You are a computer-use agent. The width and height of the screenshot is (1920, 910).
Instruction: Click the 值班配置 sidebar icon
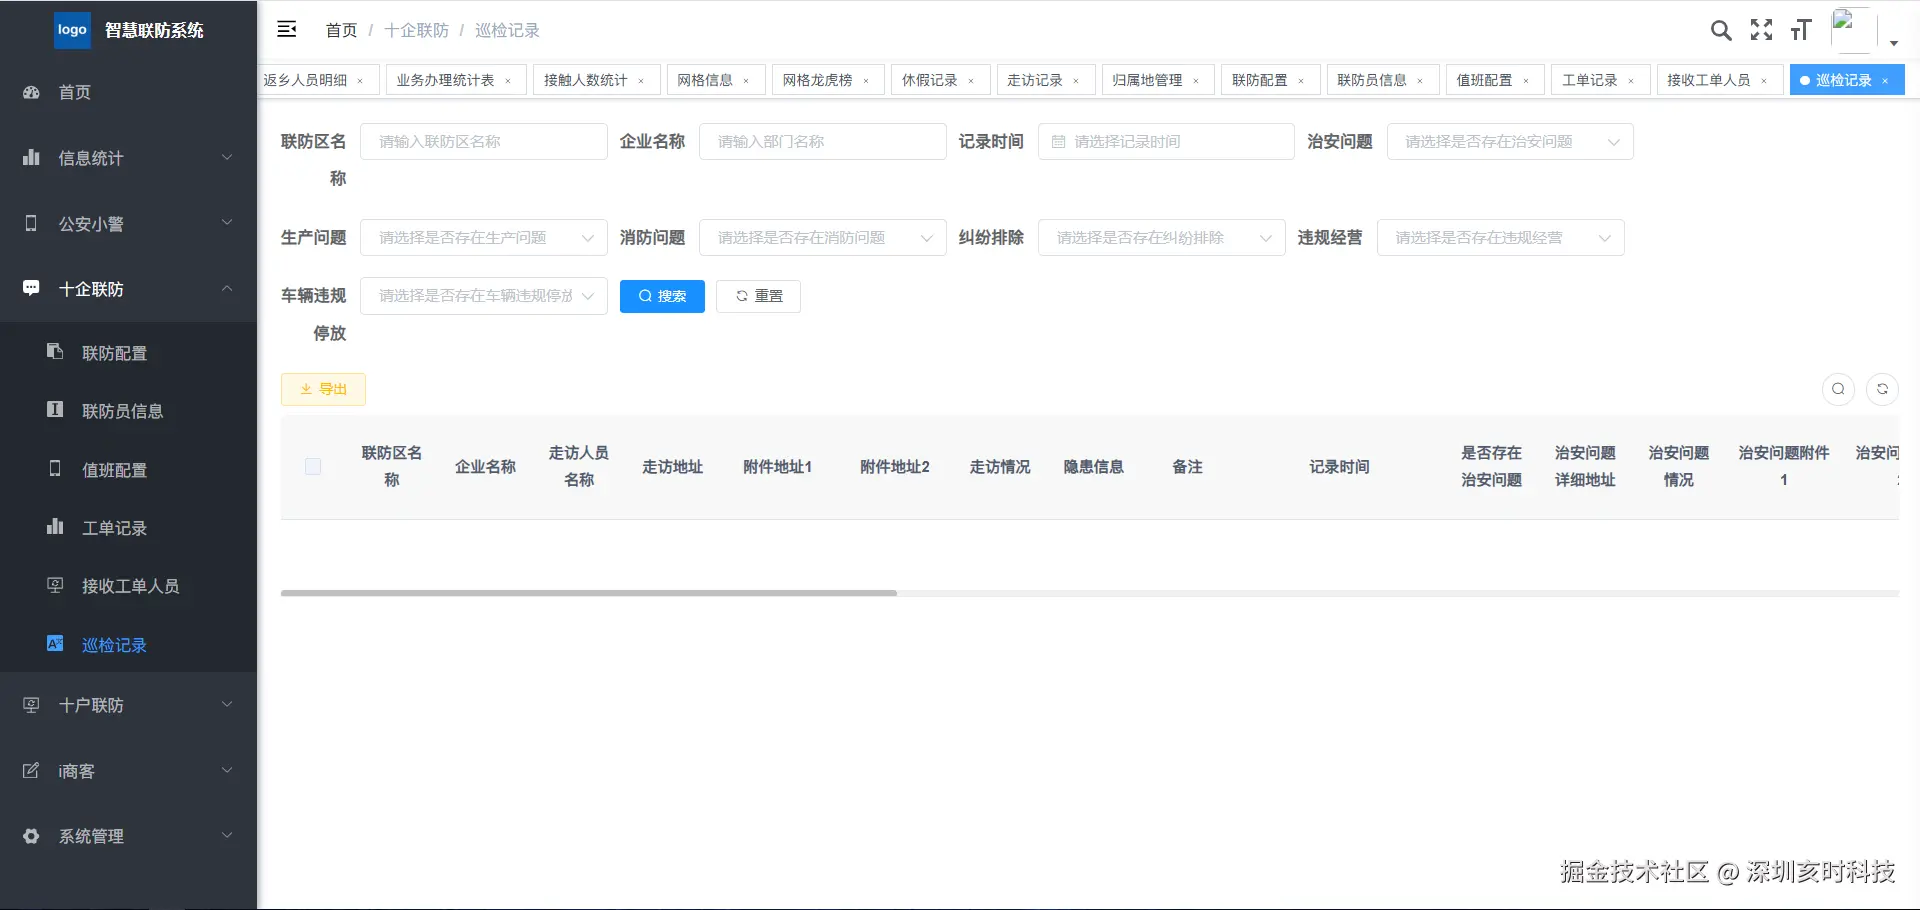[x=55, y=468]
